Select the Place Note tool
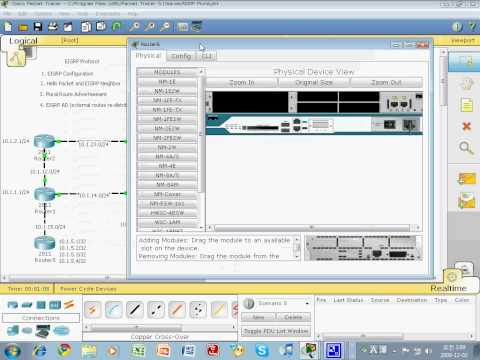 point(467,105)
